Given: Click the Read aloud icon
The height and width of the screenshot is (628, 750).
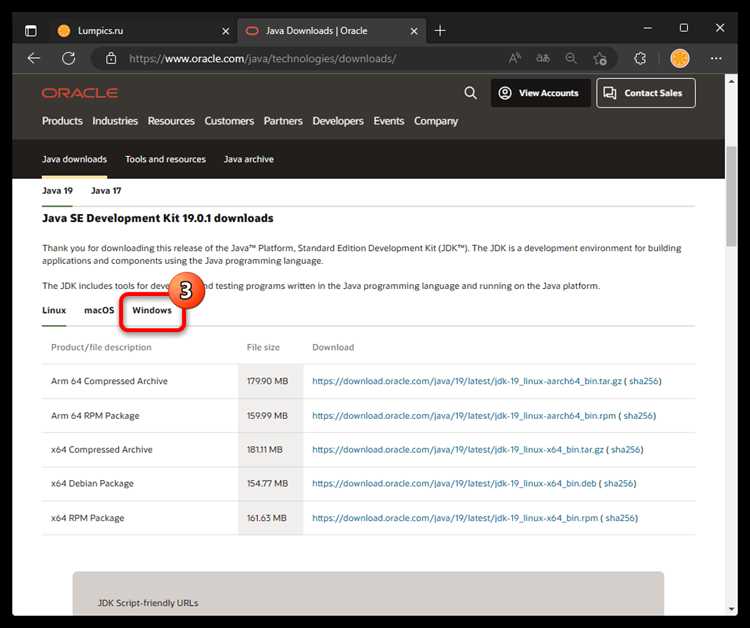Looking at the screenshot, I should click(x=515, y=58).
